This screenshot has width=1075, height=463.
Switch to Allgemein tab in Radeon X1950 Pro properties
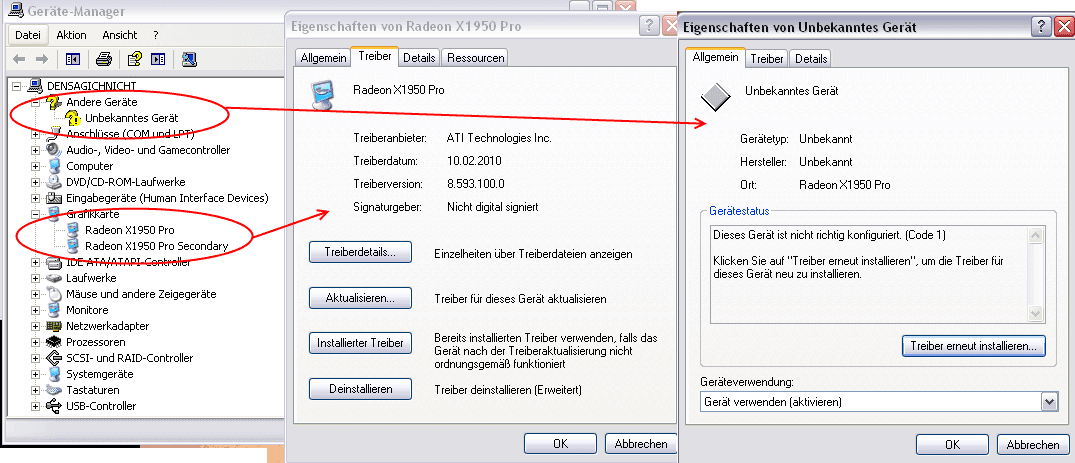tap(322, 58)
